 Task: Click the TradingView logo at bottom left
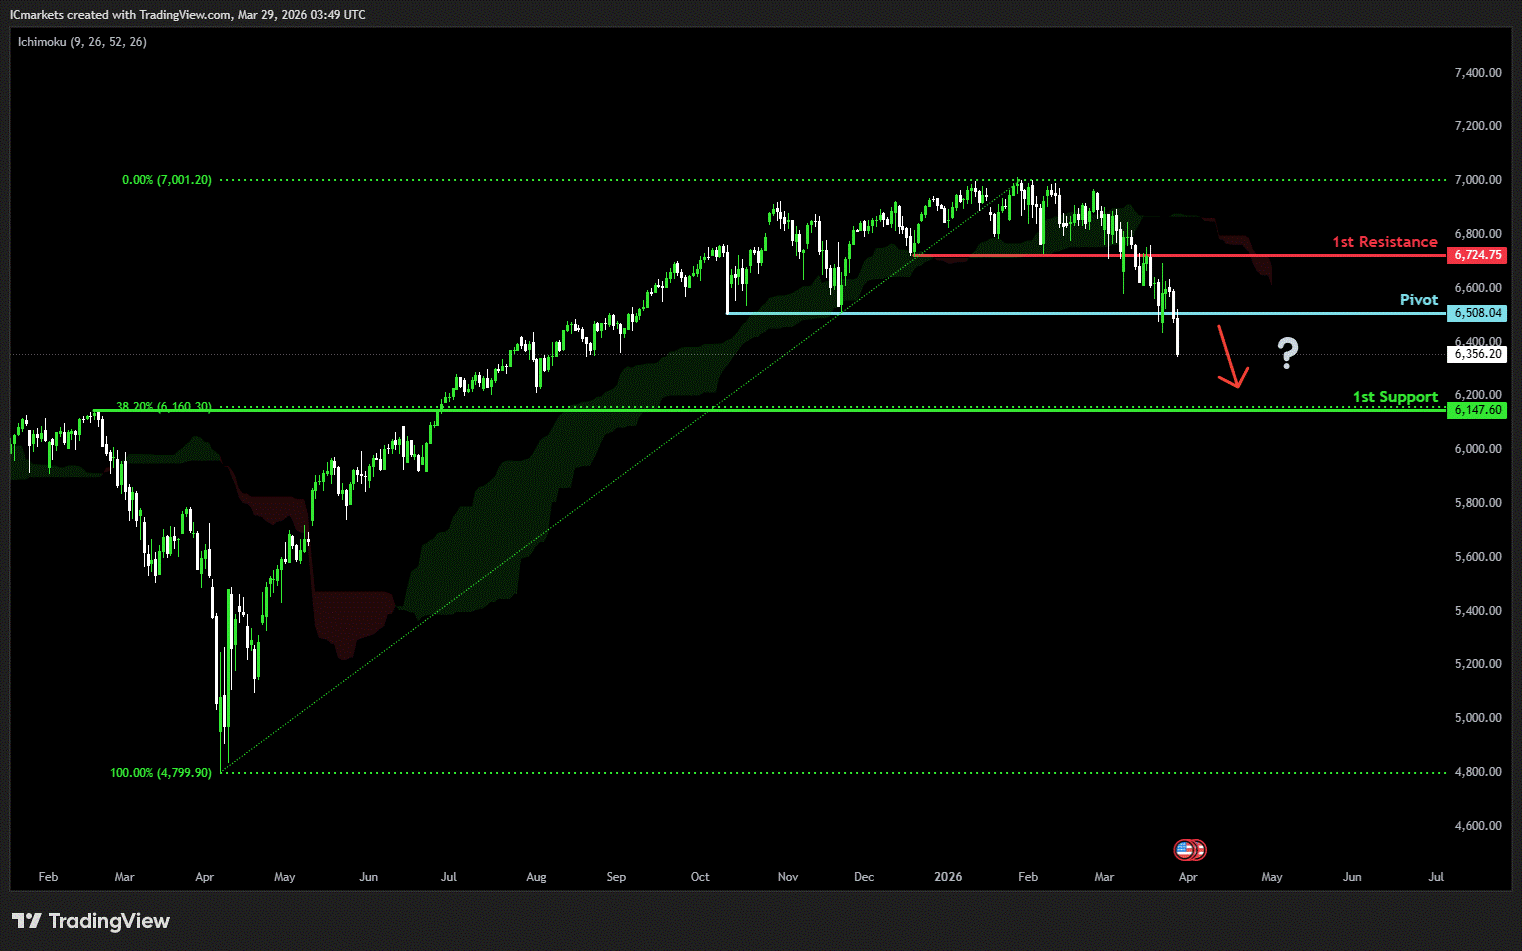pyautogui.click(x=91, y=921)
